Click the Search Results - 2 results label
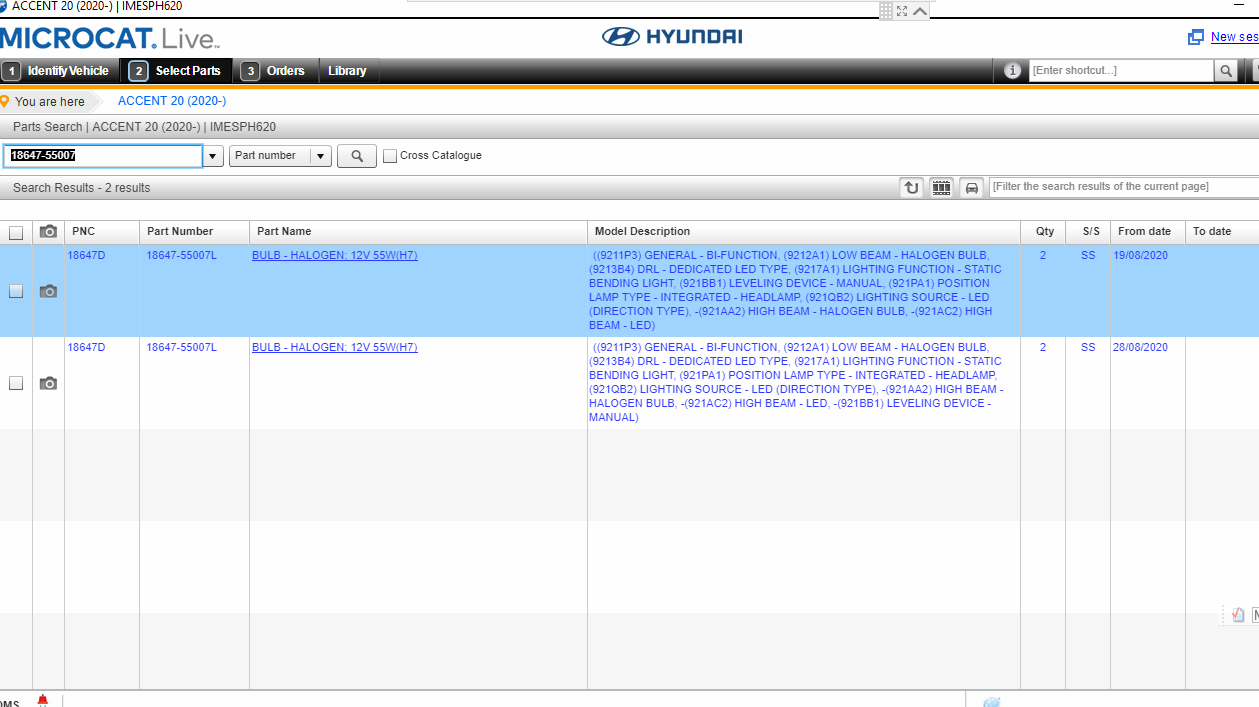This screenshot has height=707, width=1259. pos(81,188)
